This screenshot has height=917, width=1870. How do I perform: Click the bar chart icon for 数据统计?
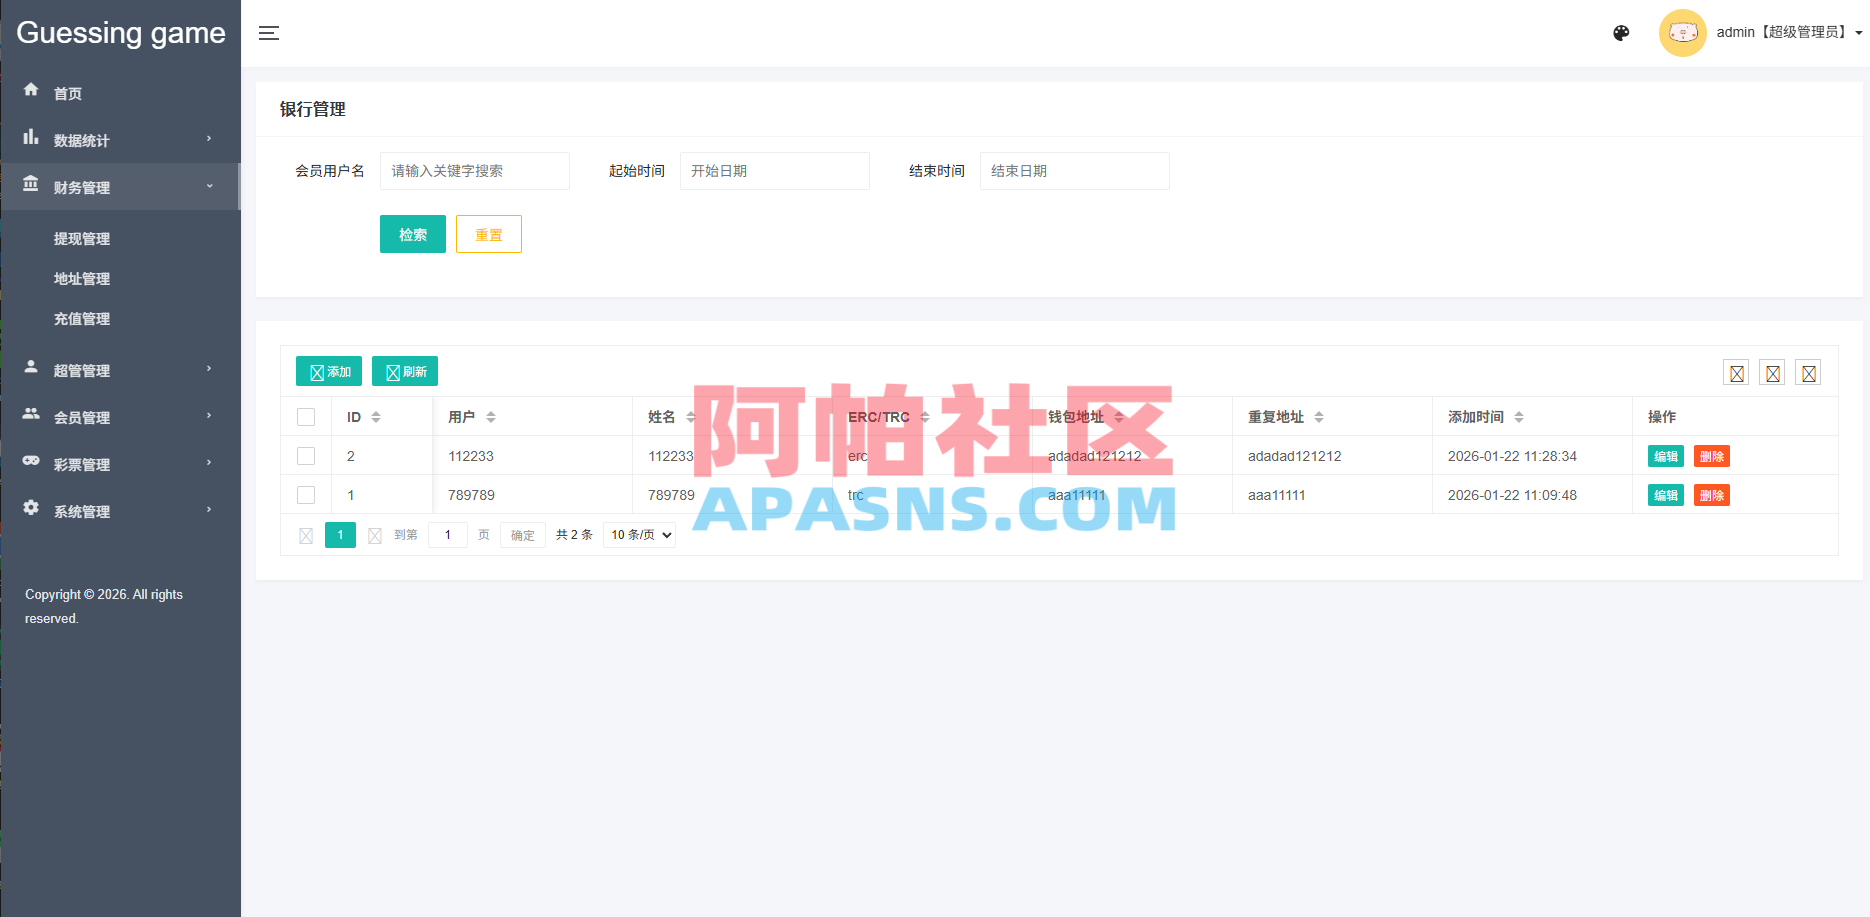click(x=31, y=137)
